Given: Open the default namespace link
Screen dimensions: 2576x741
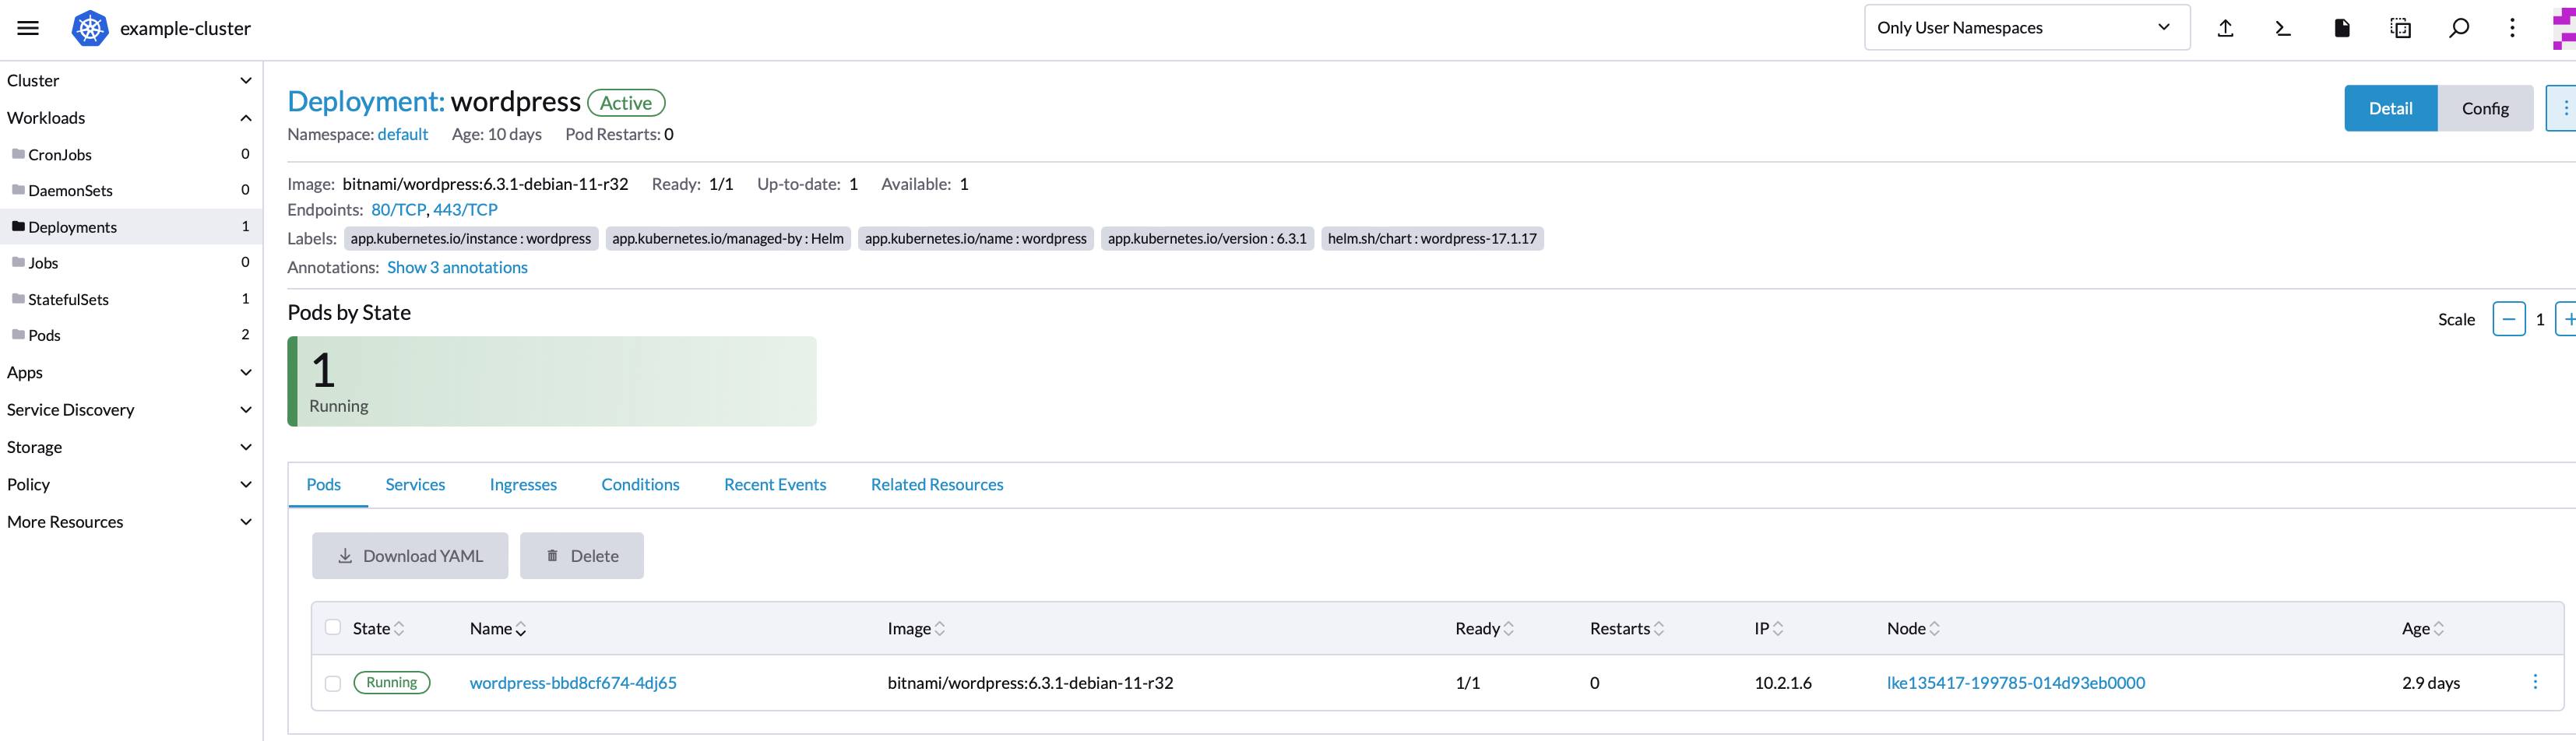Looking at the screenshot, I should pyautogui.click(x=402, y=134).
